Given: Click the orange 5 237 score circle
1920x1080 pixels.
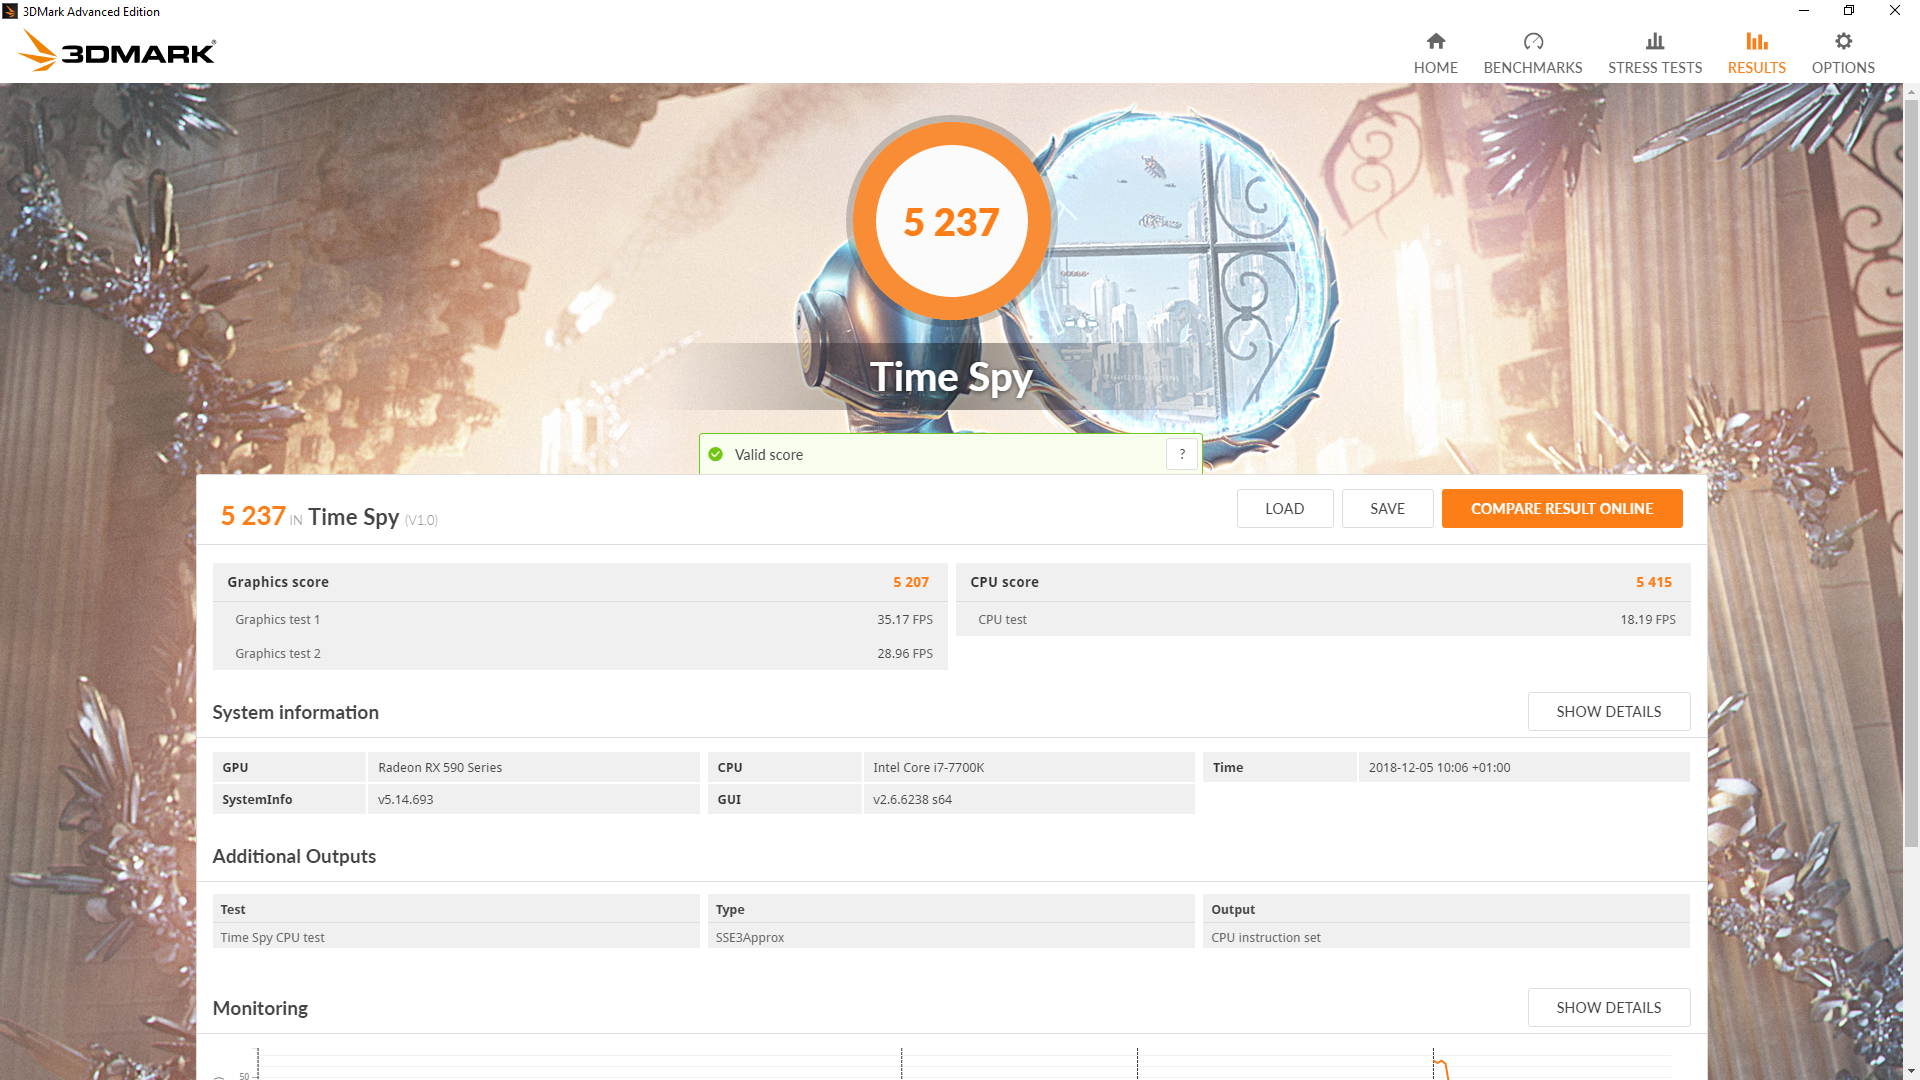Looking at the screenshot, I should click(x=951, y=221).
